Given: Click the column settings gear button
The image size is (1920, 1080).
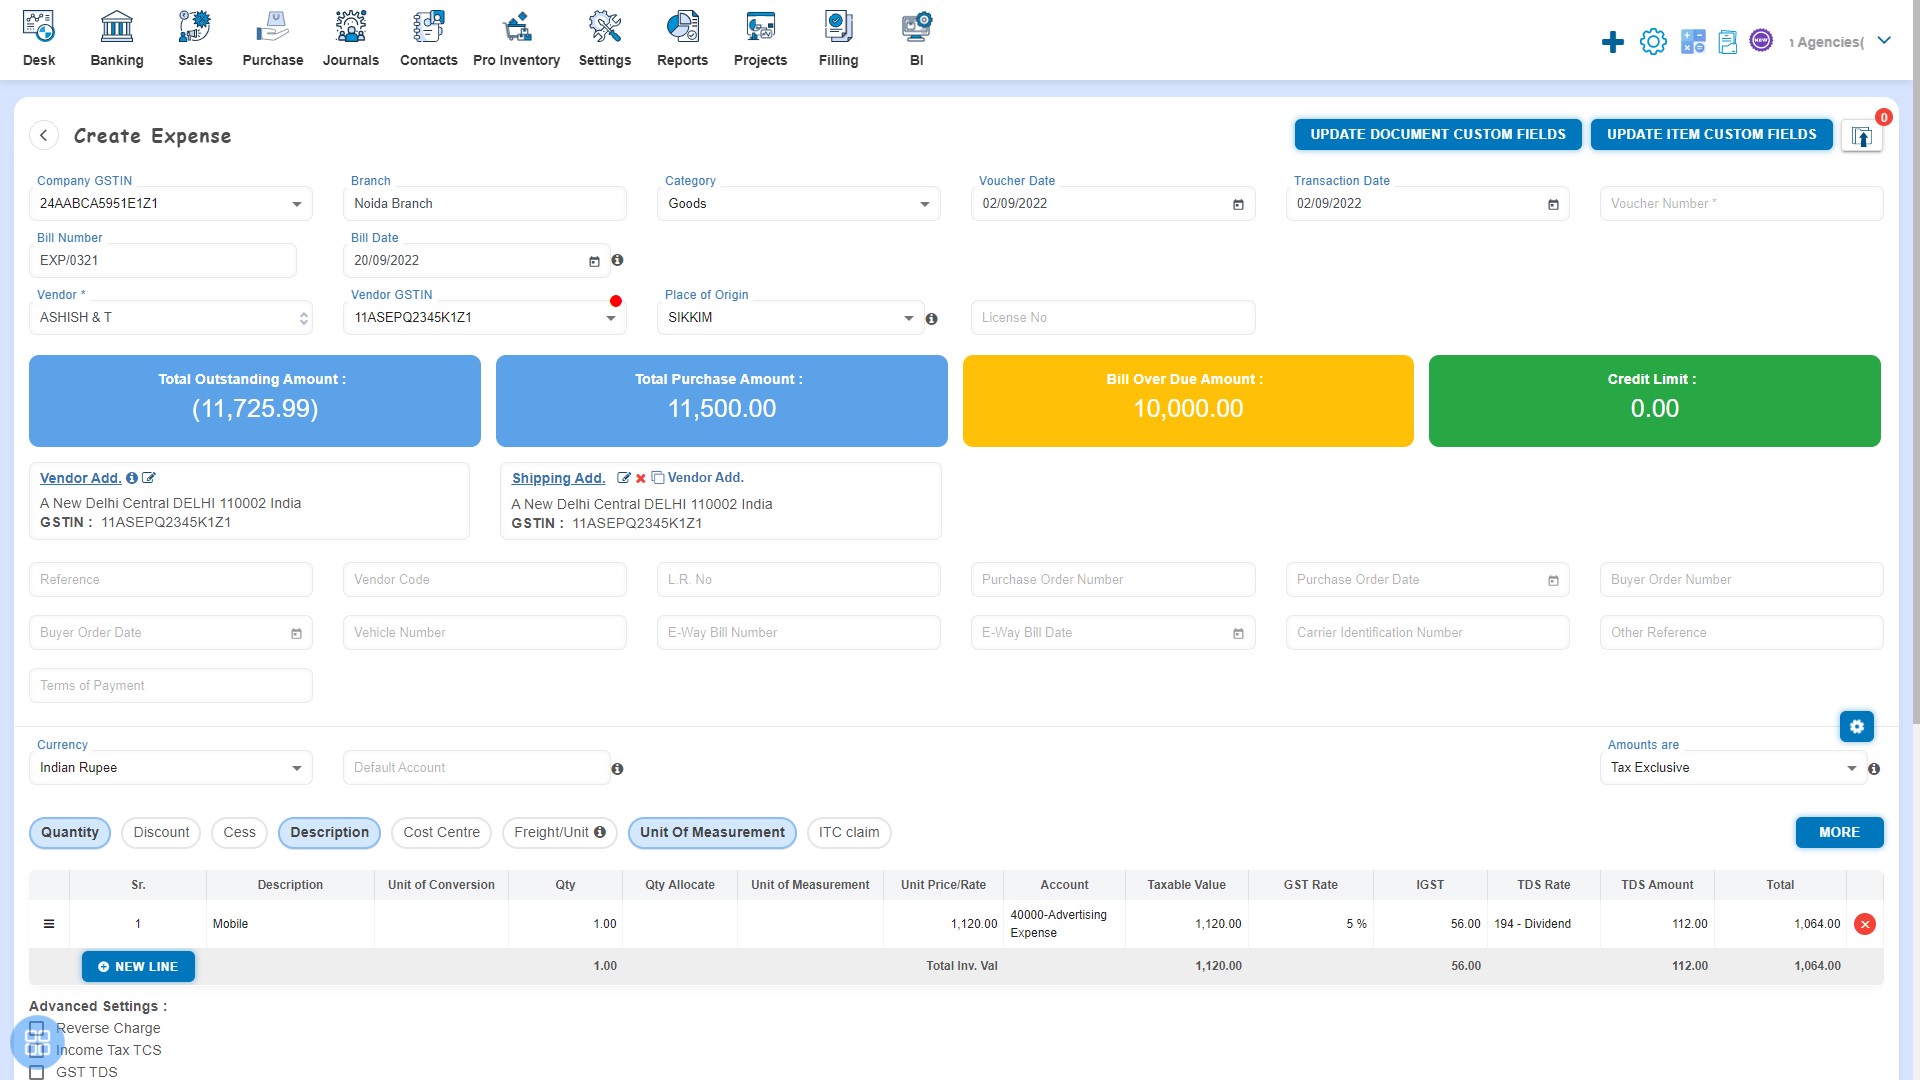Looking at the screenshot, I should click(1857, 727).
